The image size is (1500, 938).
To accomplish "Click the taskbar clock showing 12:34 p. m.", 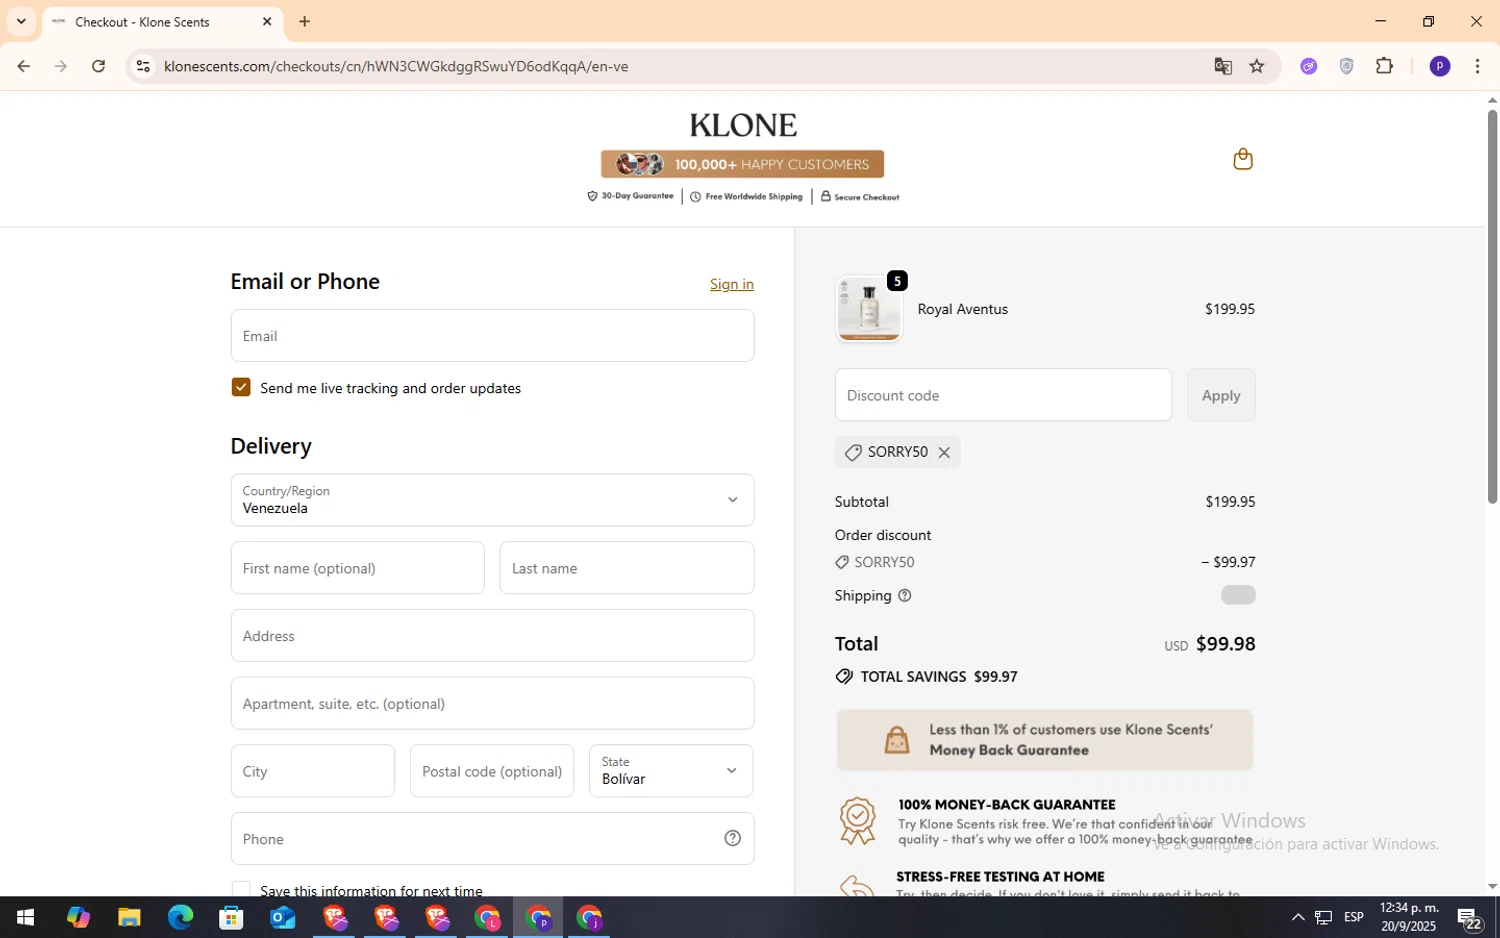I will [x=1409, y=917].
